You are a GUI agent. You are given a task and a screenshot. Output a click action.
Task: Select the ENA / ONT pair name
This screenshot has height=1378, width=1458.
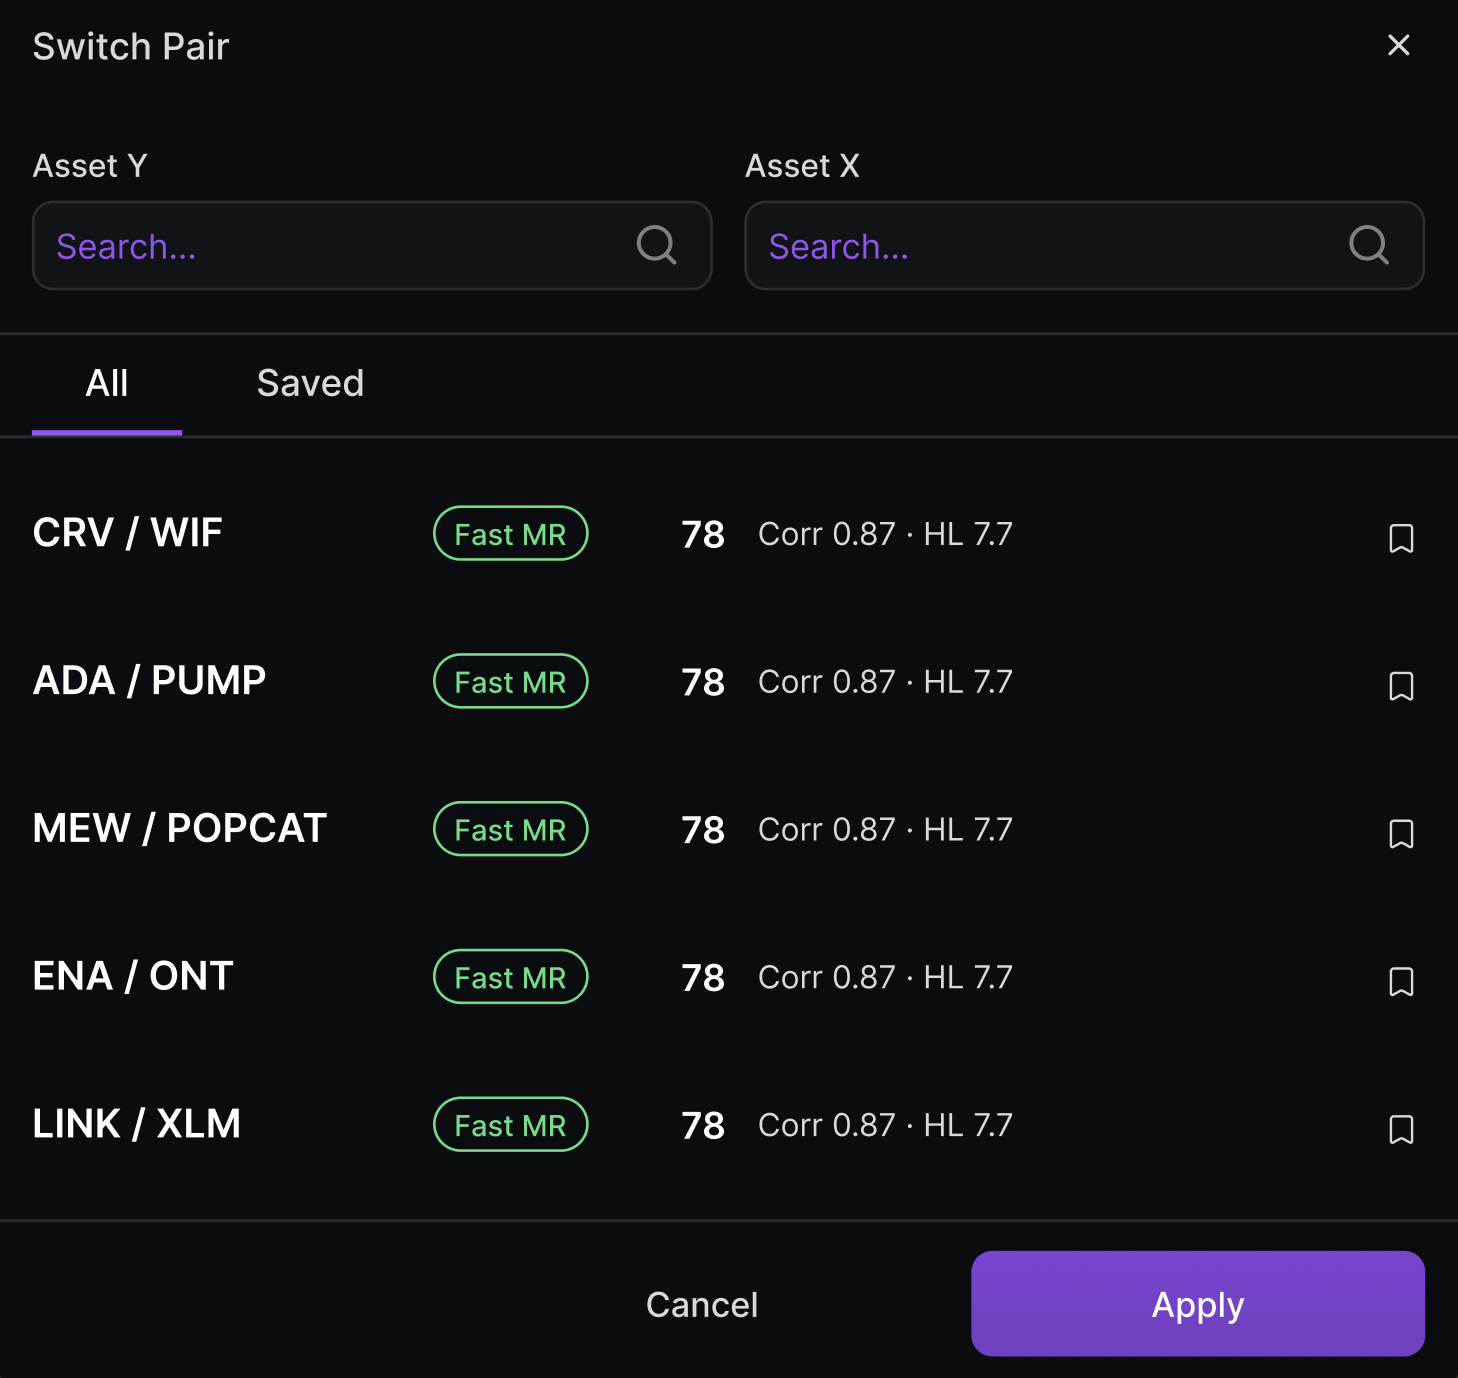[x=133, y=976]
